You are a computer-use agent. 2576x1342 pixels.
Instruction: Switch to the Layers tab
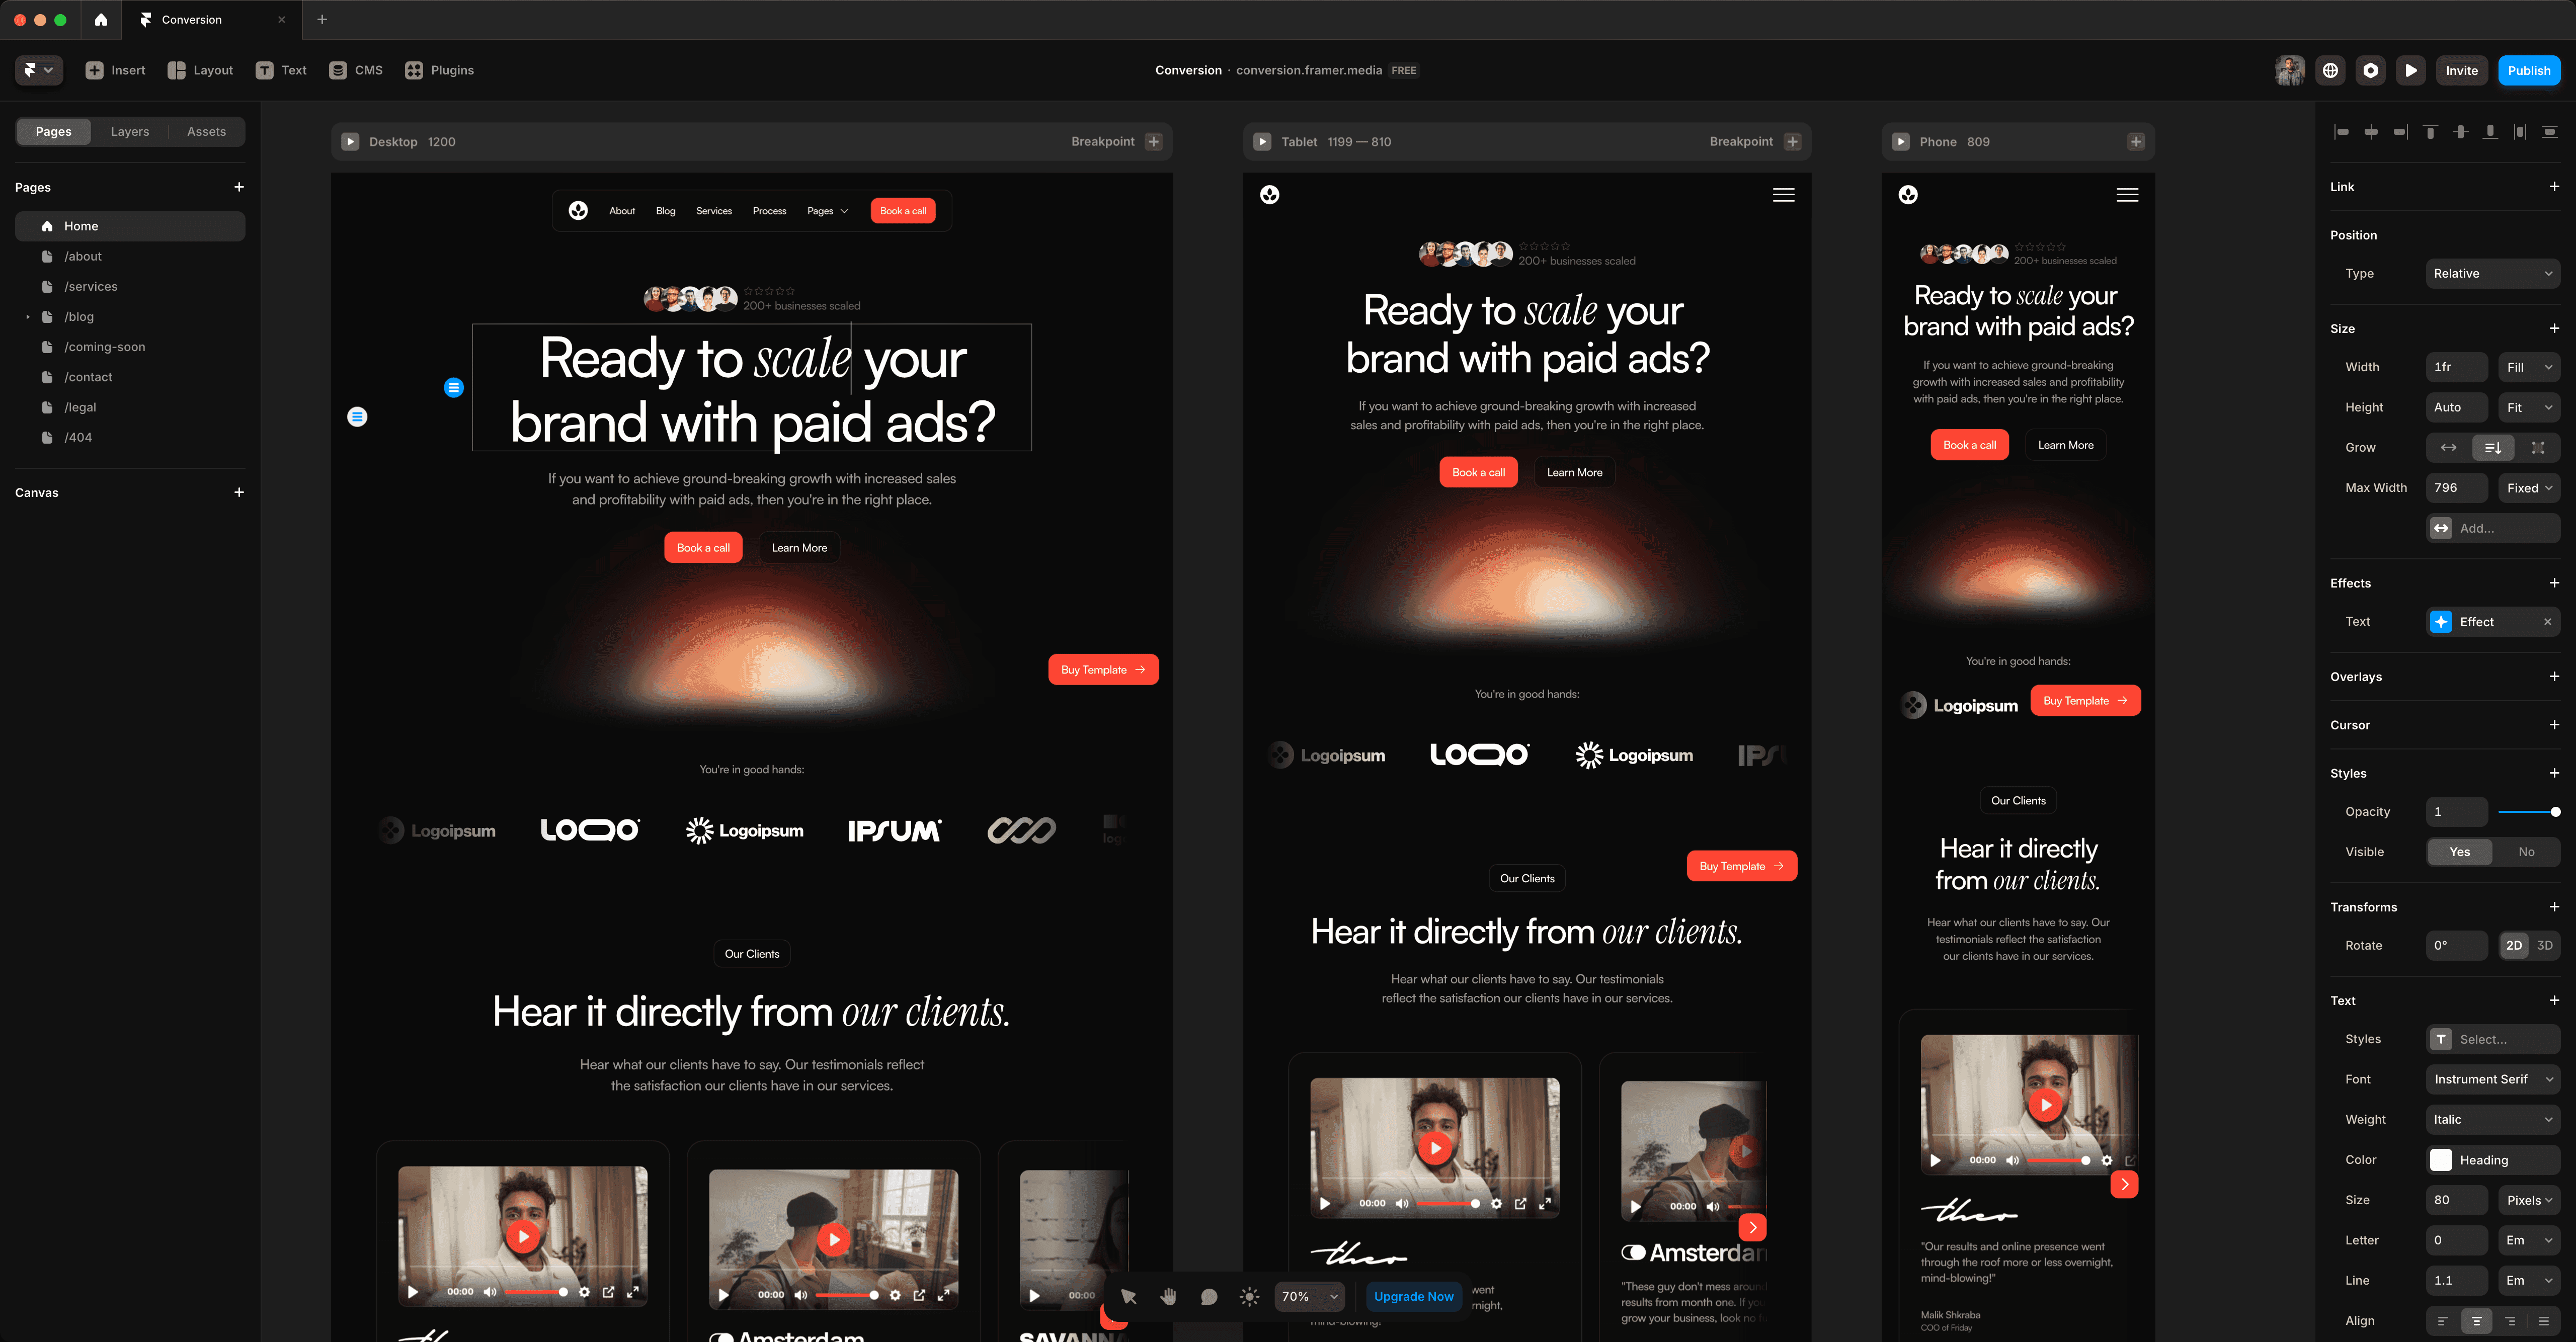click(129, 131)
